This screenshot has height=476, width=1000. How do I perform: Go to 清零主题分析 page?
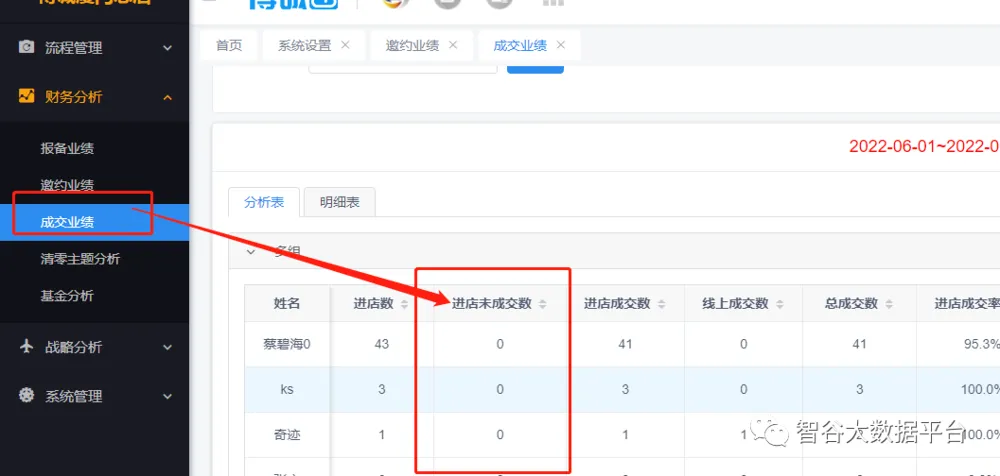(80, 259)
